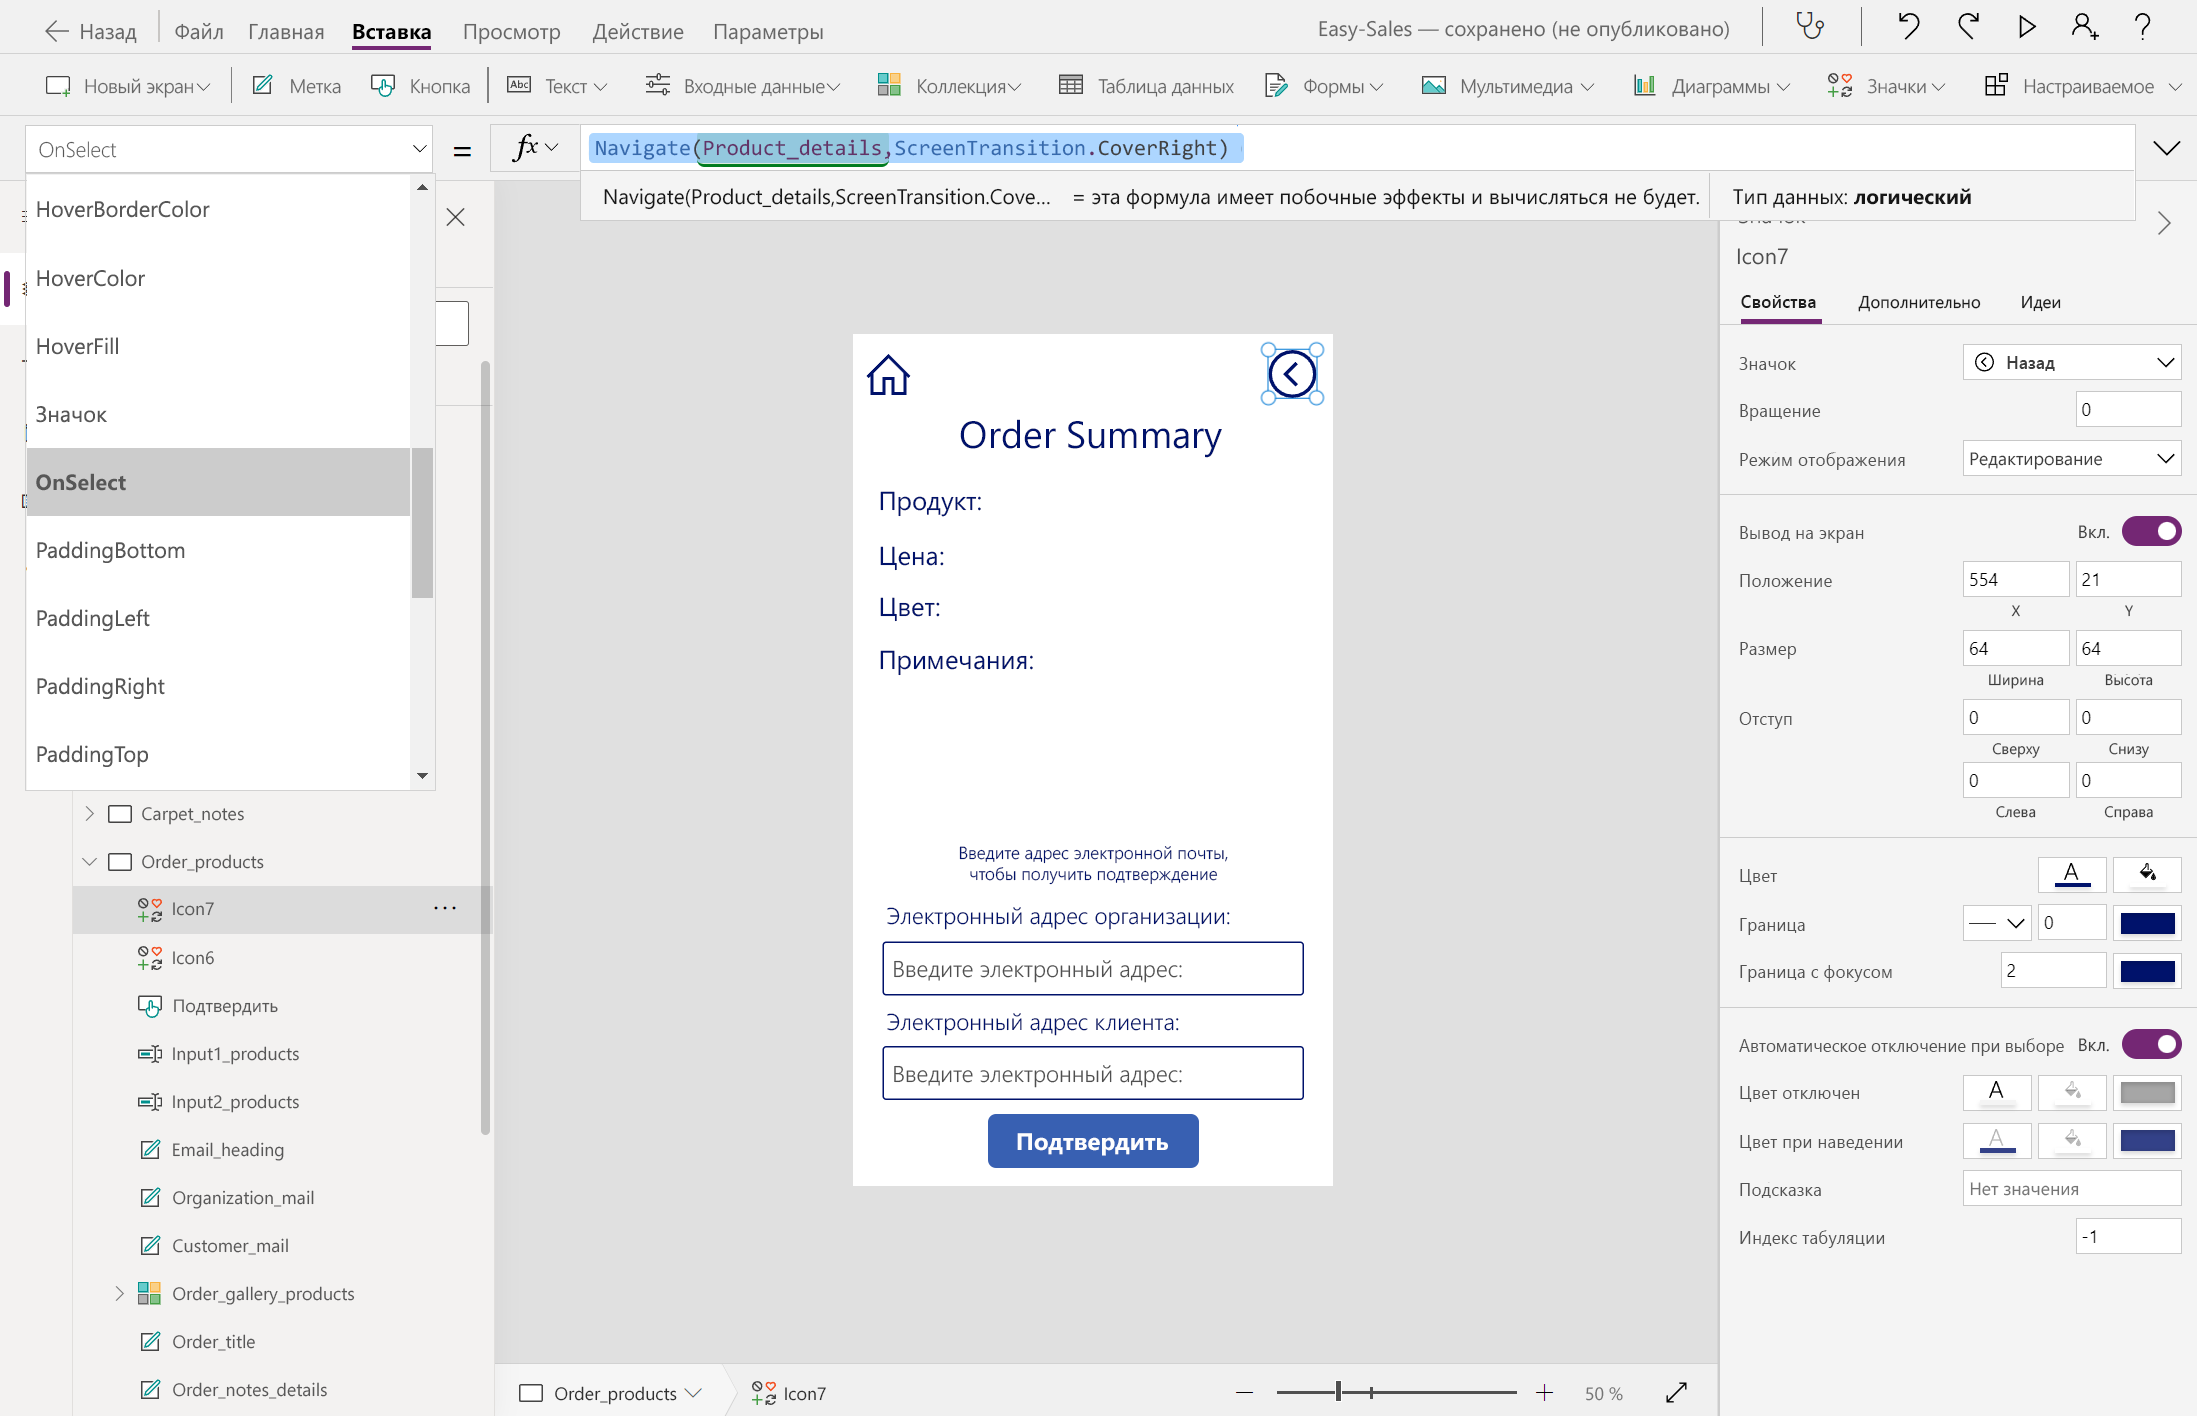This screenshot has height=1416, width=2197.
Task: Click the 'Подтвердить' button on canvas
Action: pyautogui.click(x=1092, y=1141)
